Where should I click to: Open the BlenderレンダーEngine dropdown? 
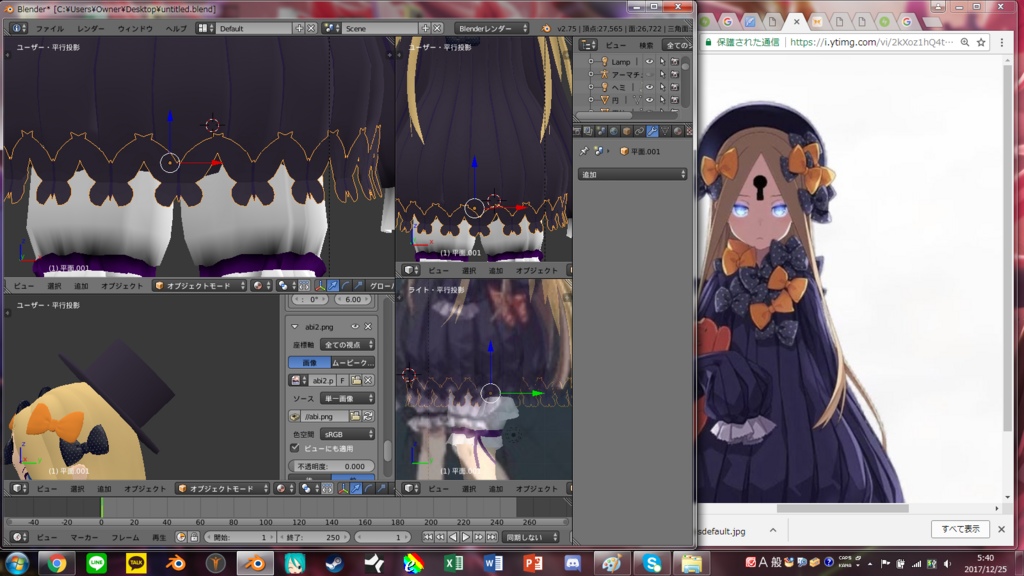[x=492, y=28]
